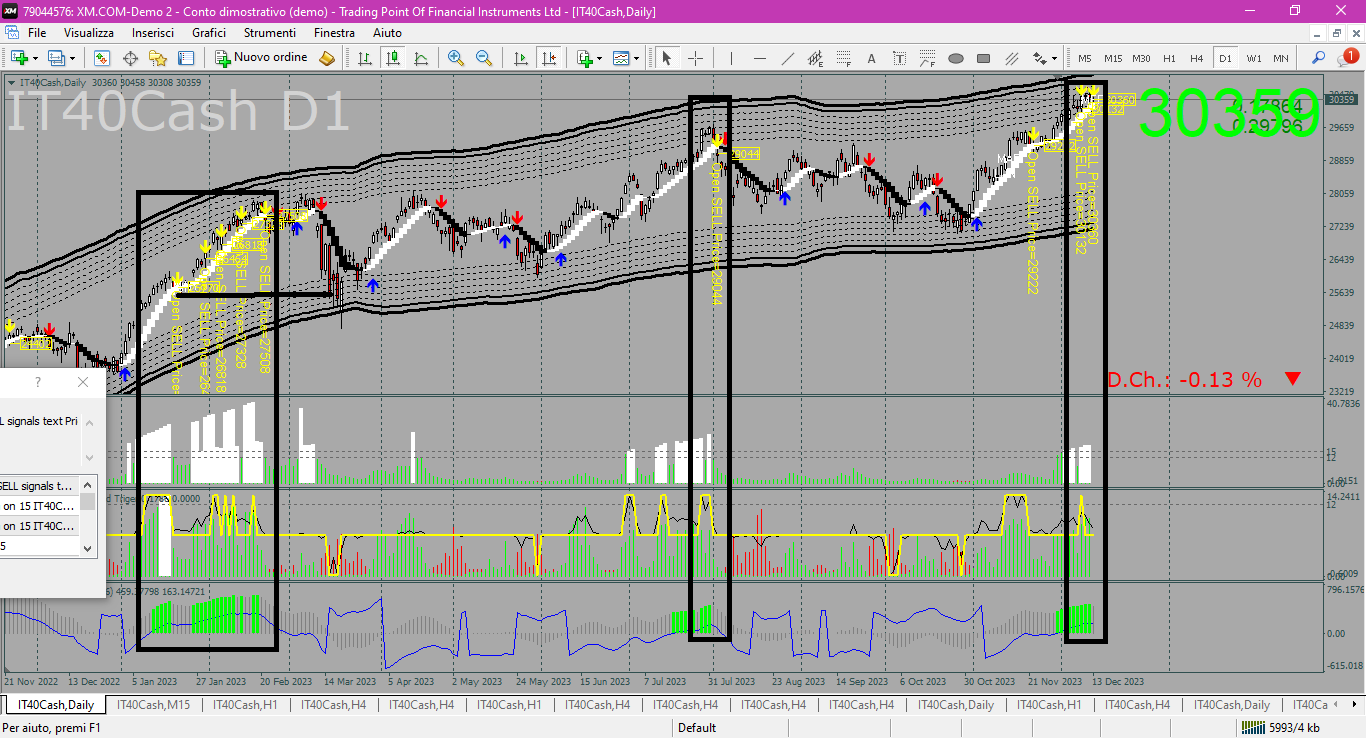
Task: Switch to H1 timeframe
Action: [x=1169, y=58]
